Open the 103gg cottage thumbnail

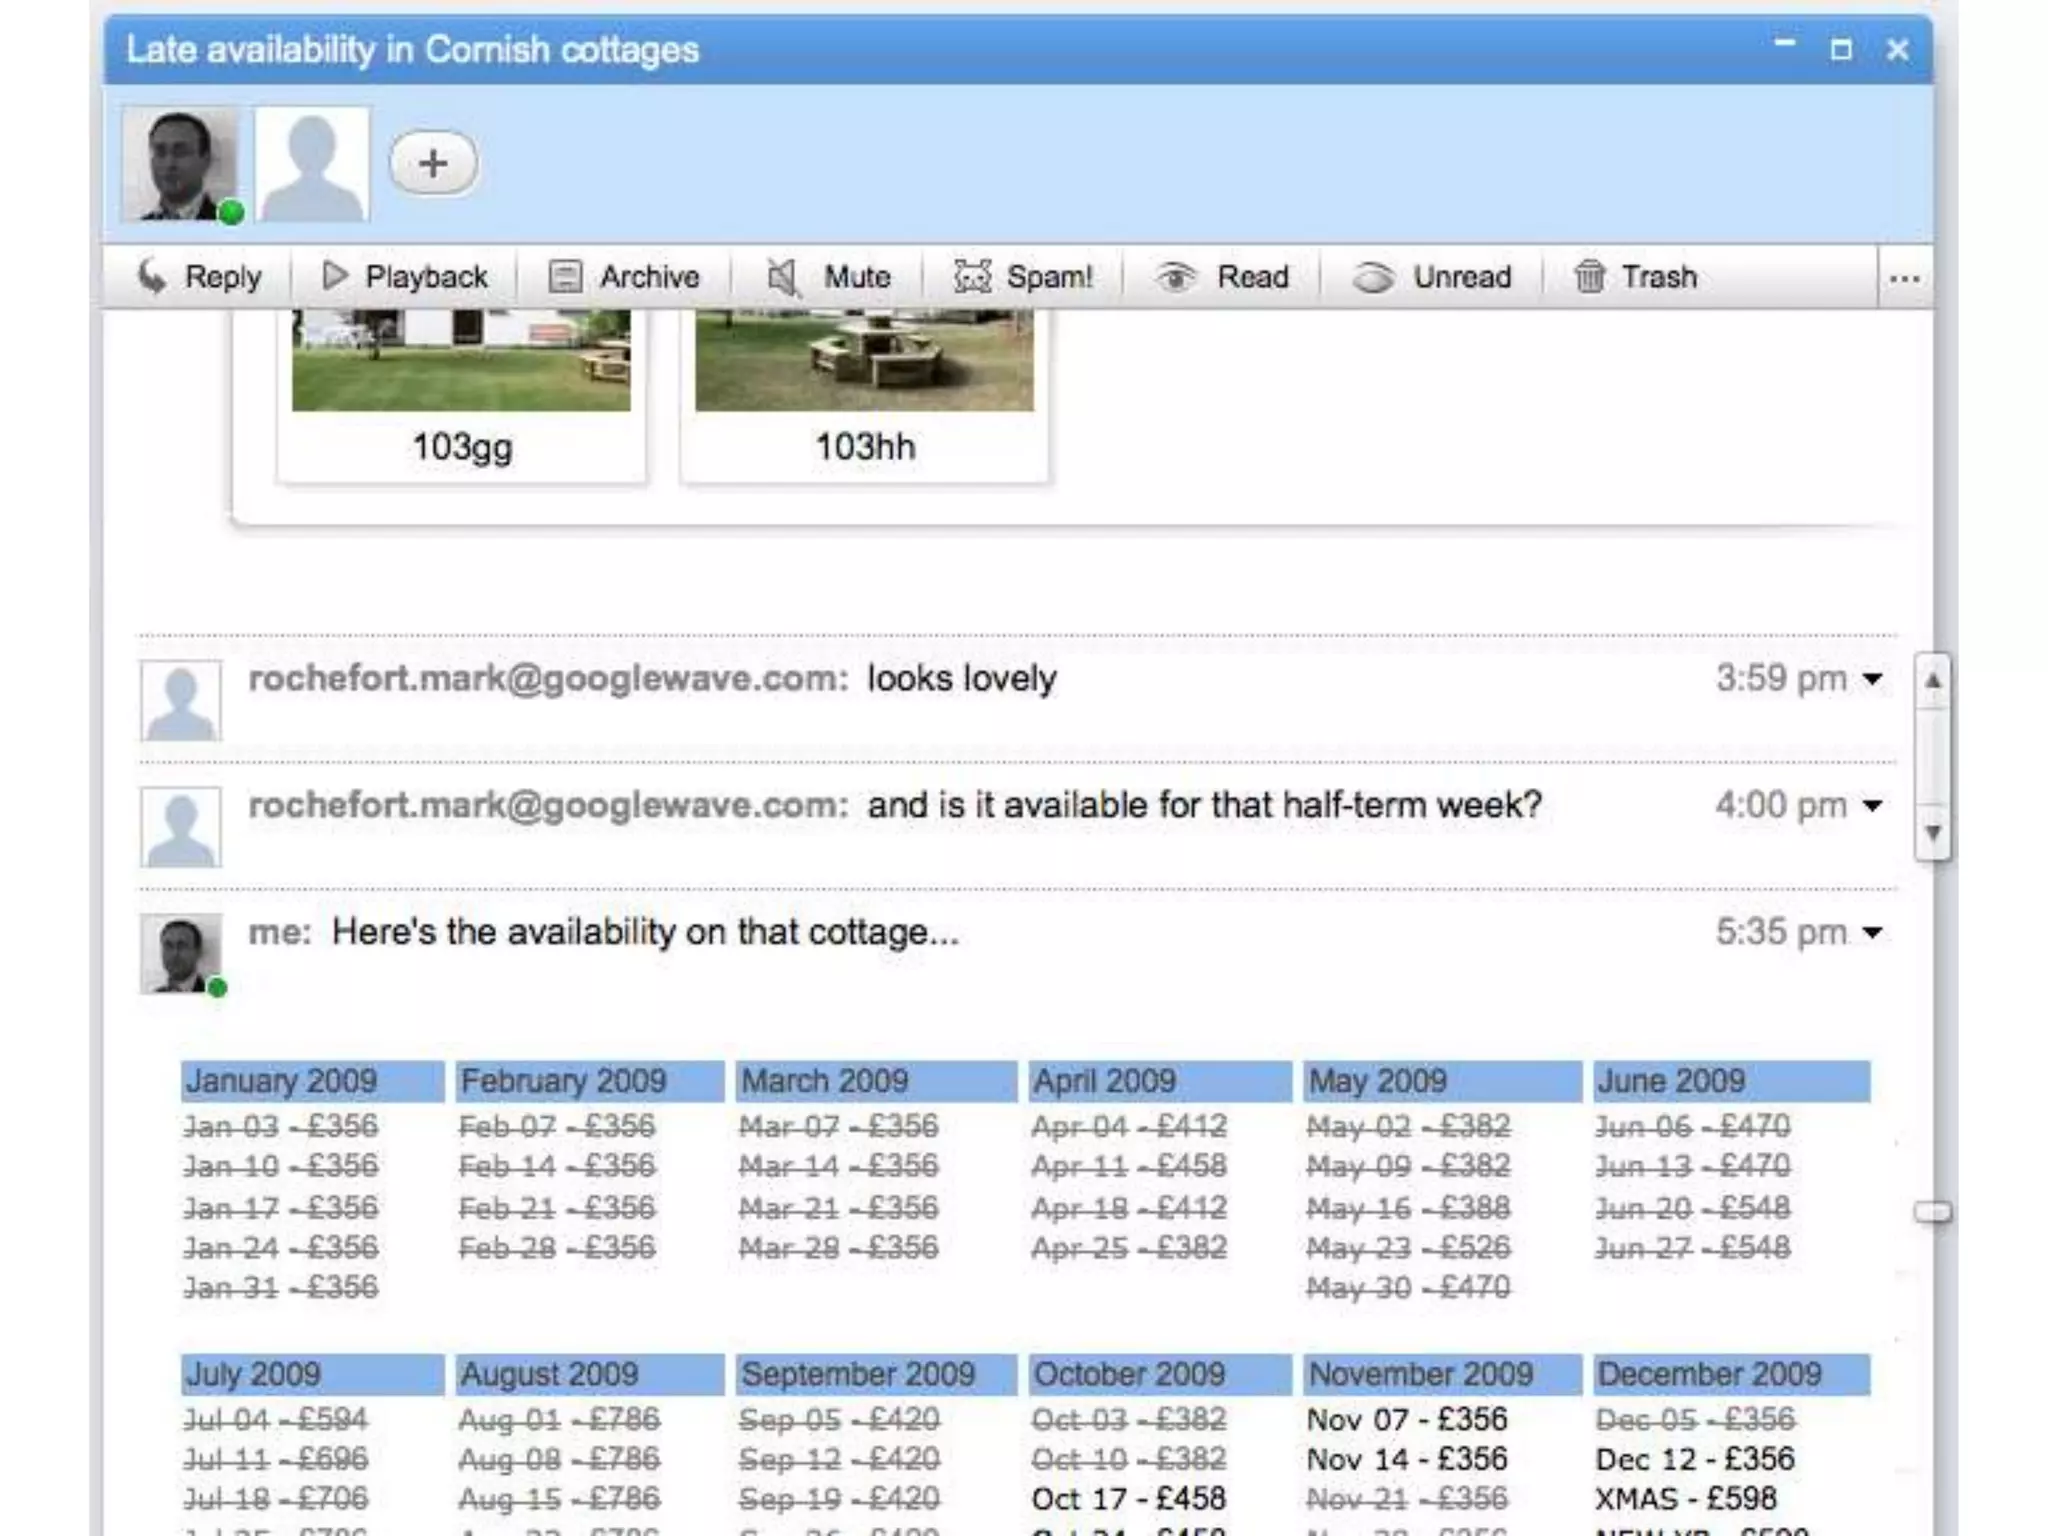[461, 360]
